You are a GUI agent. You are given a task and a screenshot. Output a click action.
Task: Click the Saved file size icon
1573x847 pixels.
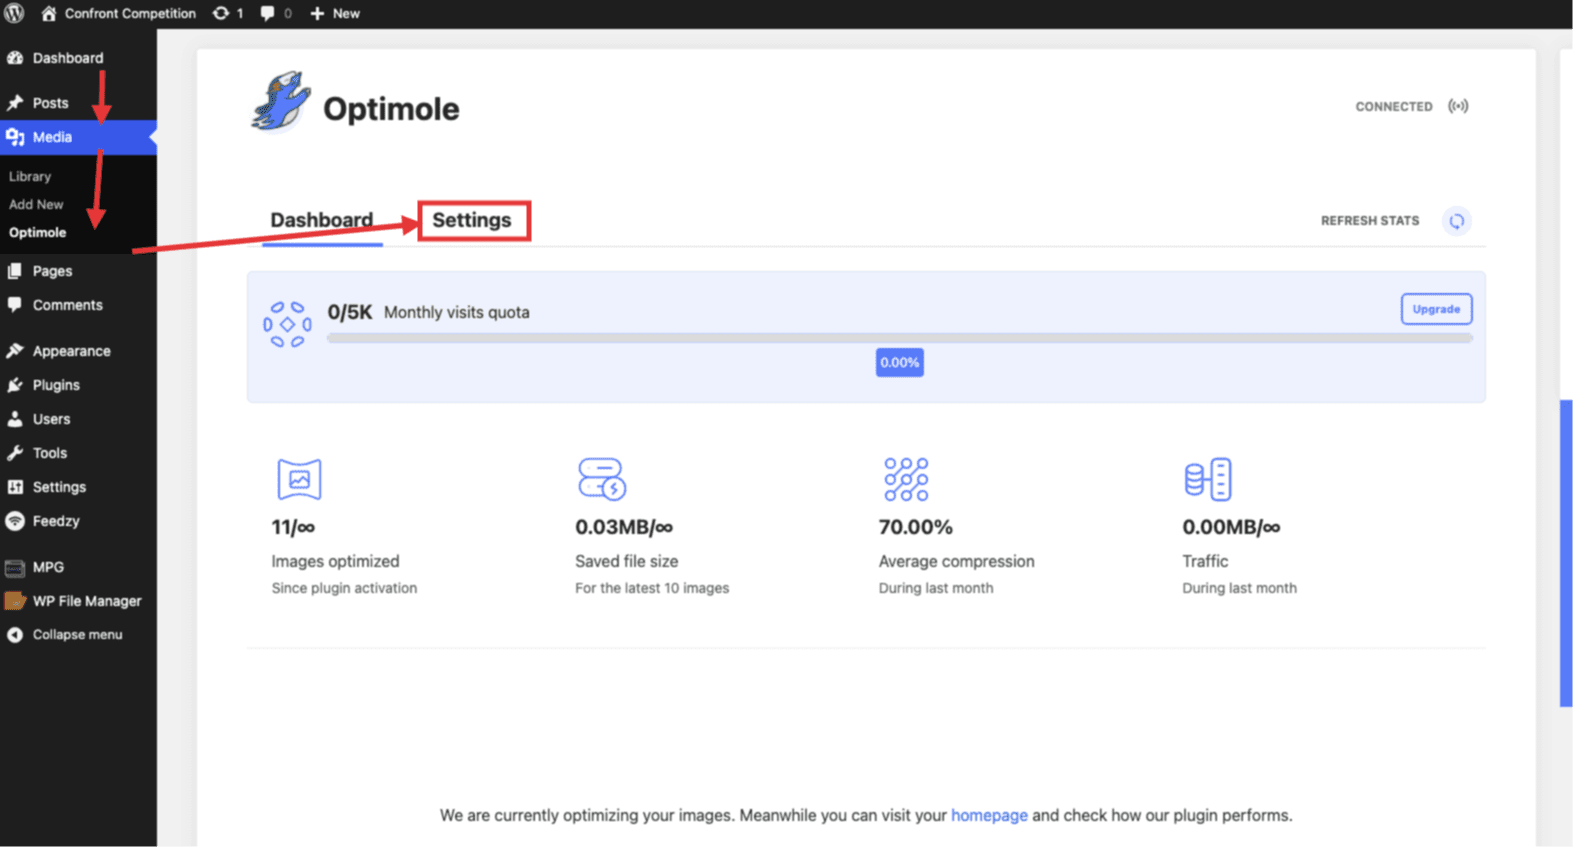pyautogui.click(x=601, y=479)
